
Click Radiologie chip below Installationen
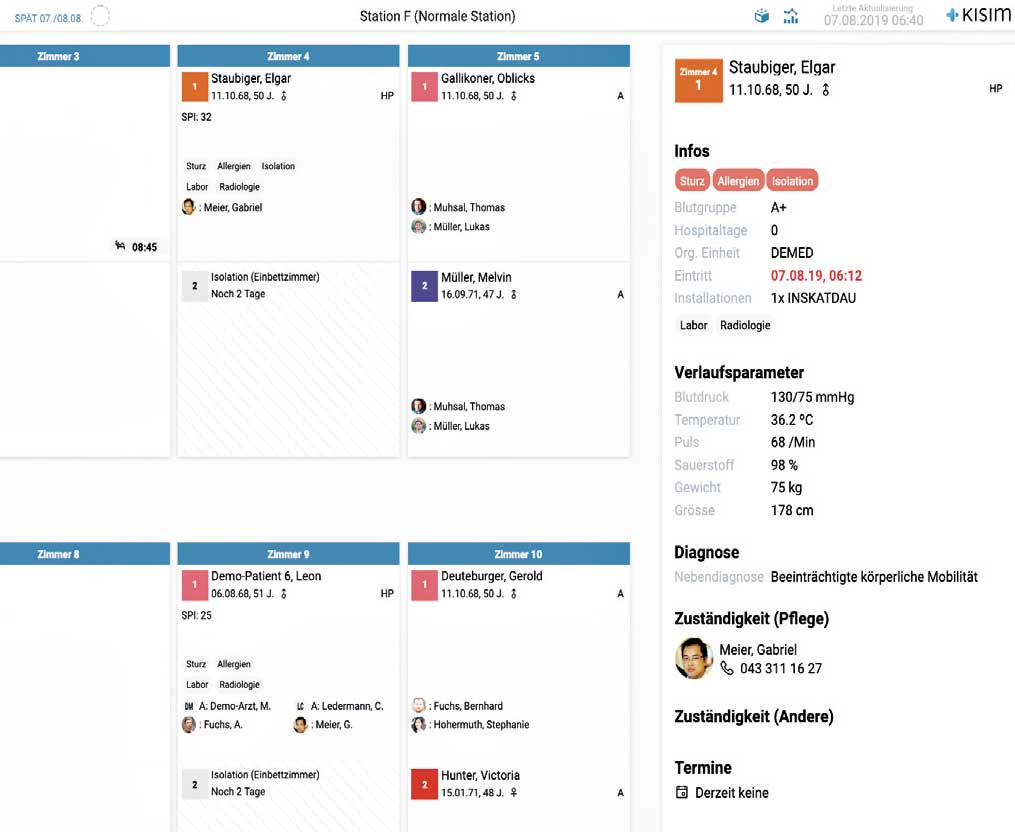[x=745, y=325]
